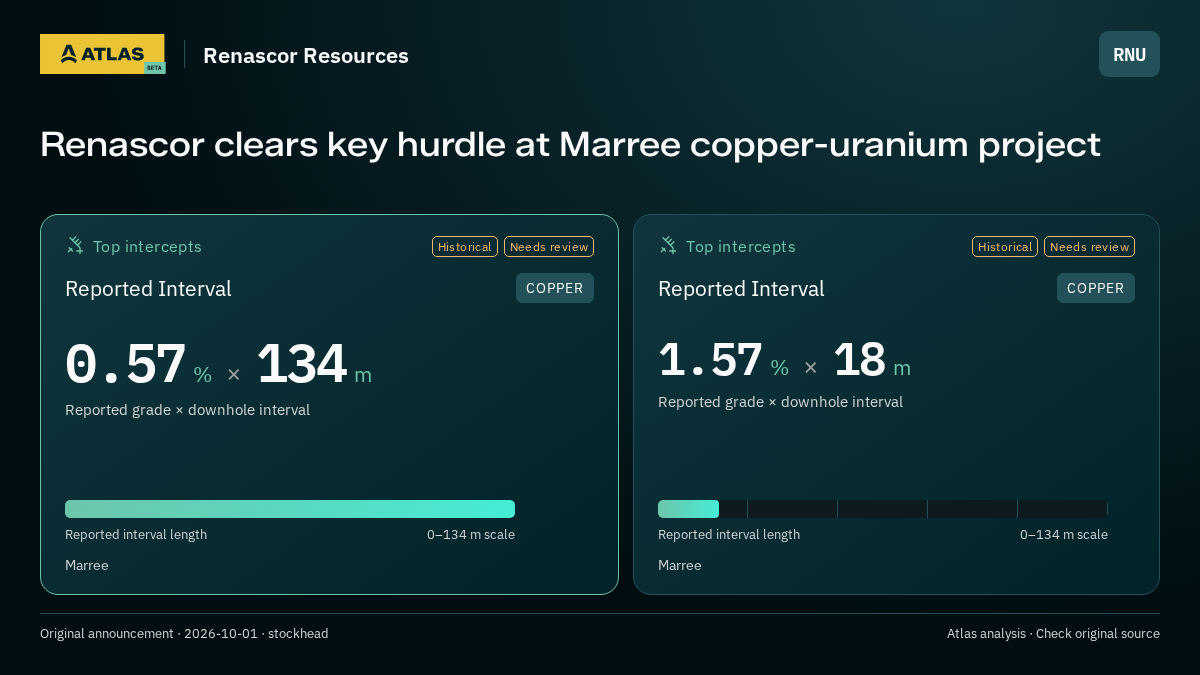Click the full interval bar on the 134 m card
Image resolution: width=1200 pixels, height=675 pixels.
point(290,509)
